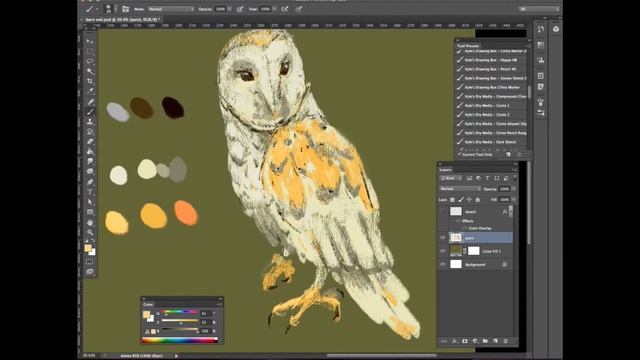
Task: Select the Gradient tool
Action: [x=90, y=151]
